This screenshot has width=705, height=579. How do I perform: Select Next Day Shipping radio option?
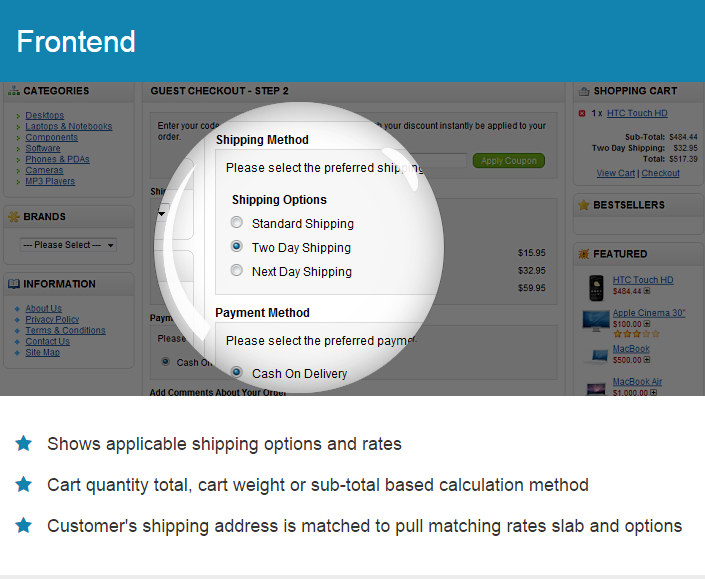click(x=236, y=270)
